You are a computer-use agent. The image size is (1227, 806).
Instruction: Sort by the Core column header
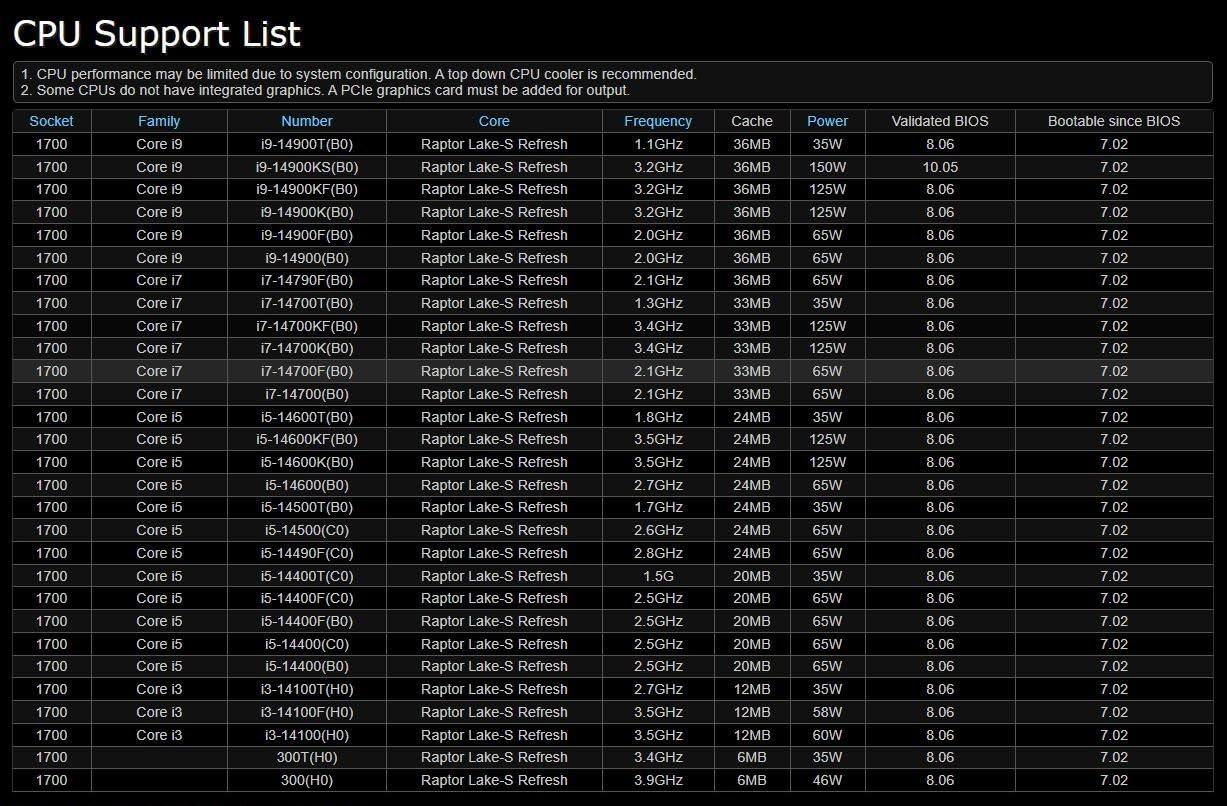[494, 121]
